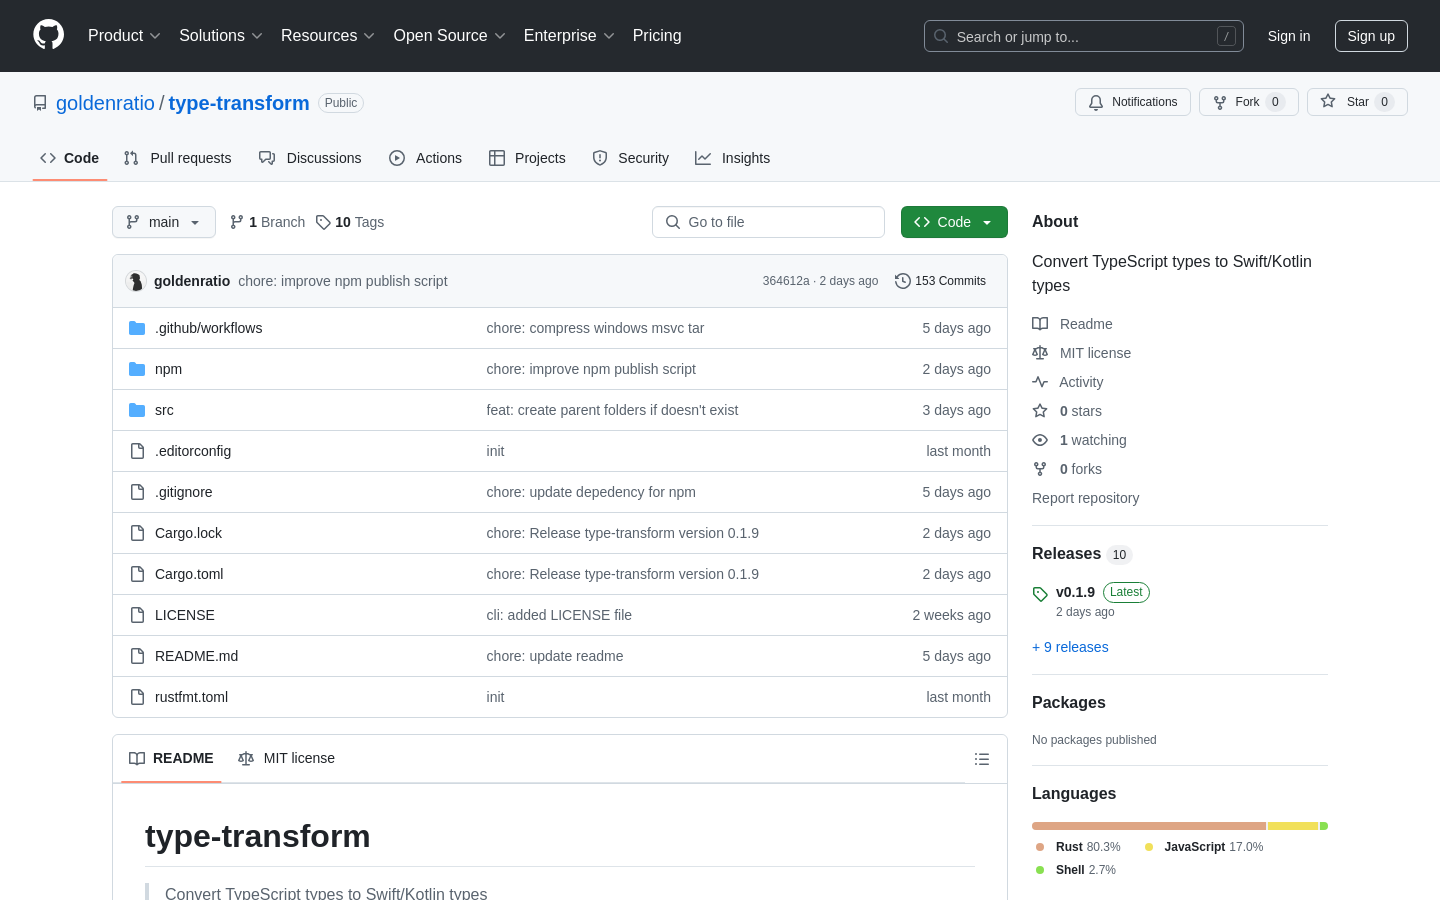This screenshot has height=900, width=1440.
Task: Click the MIT license scale icon in About
Action: pyautogui.click(x=1040, y=353)
